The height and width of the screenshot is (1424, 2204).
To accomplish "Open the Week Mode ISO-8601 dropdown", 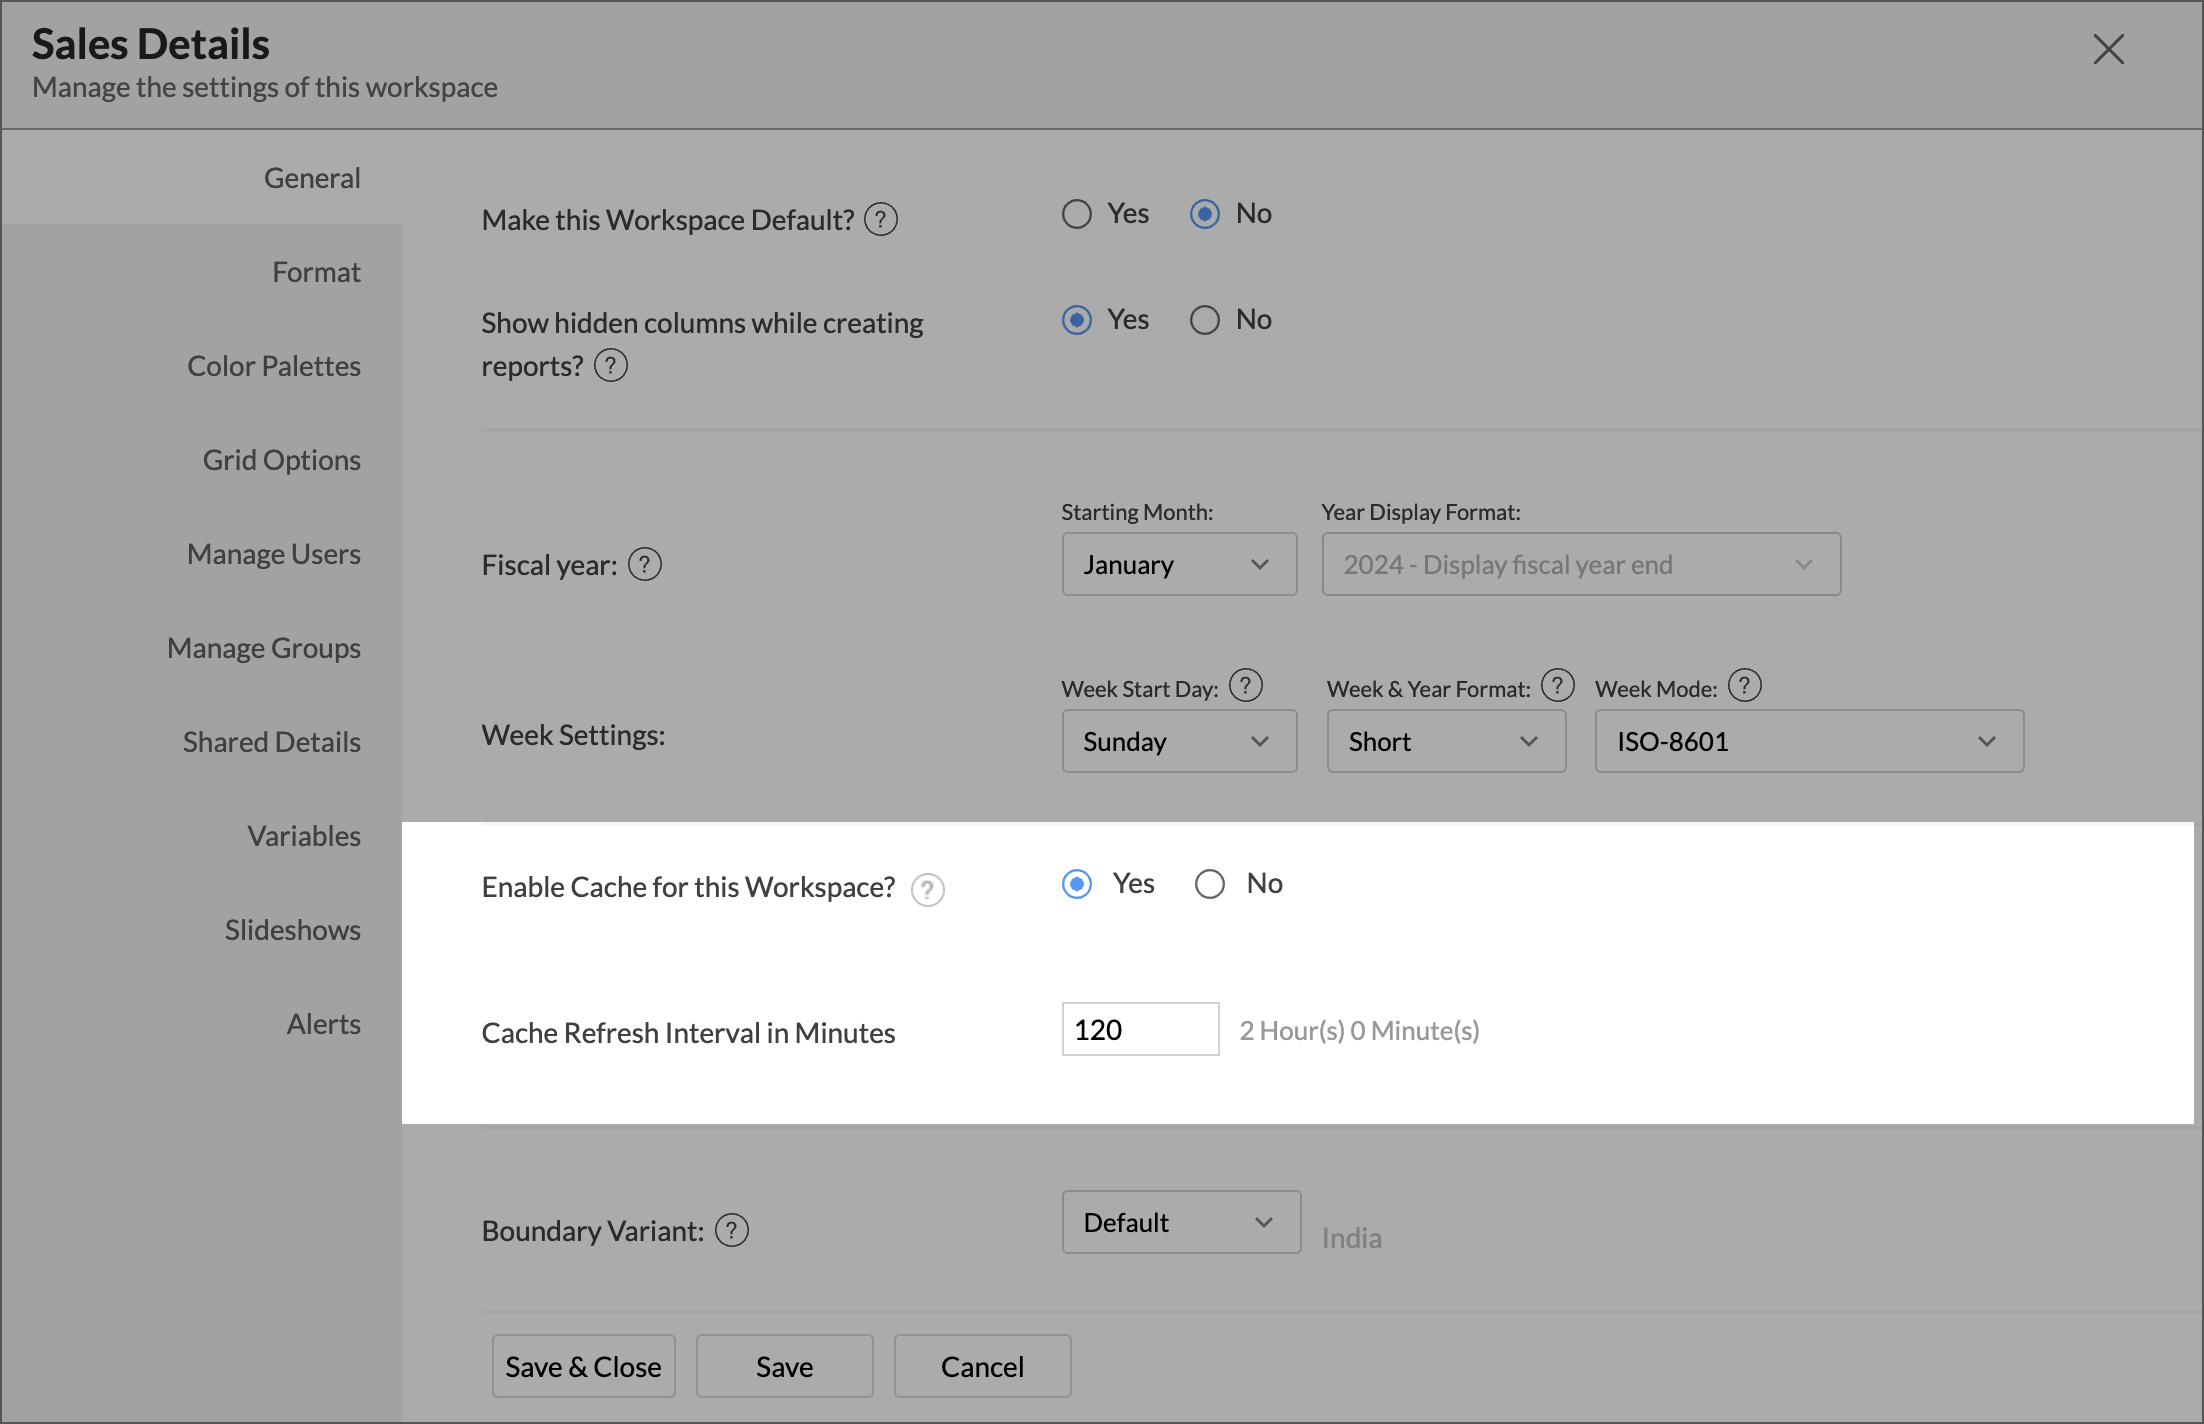I will [1809, 741].
